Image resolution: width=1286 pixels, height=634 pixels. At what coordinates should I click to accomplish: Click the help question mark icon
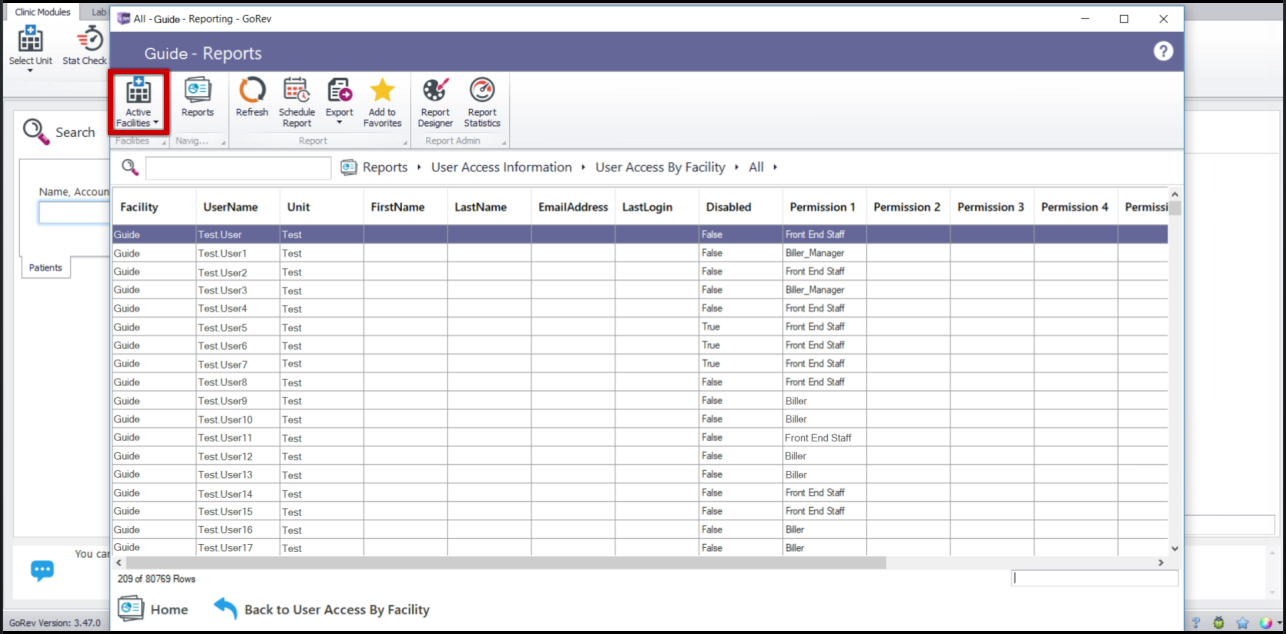point(1163,51)
